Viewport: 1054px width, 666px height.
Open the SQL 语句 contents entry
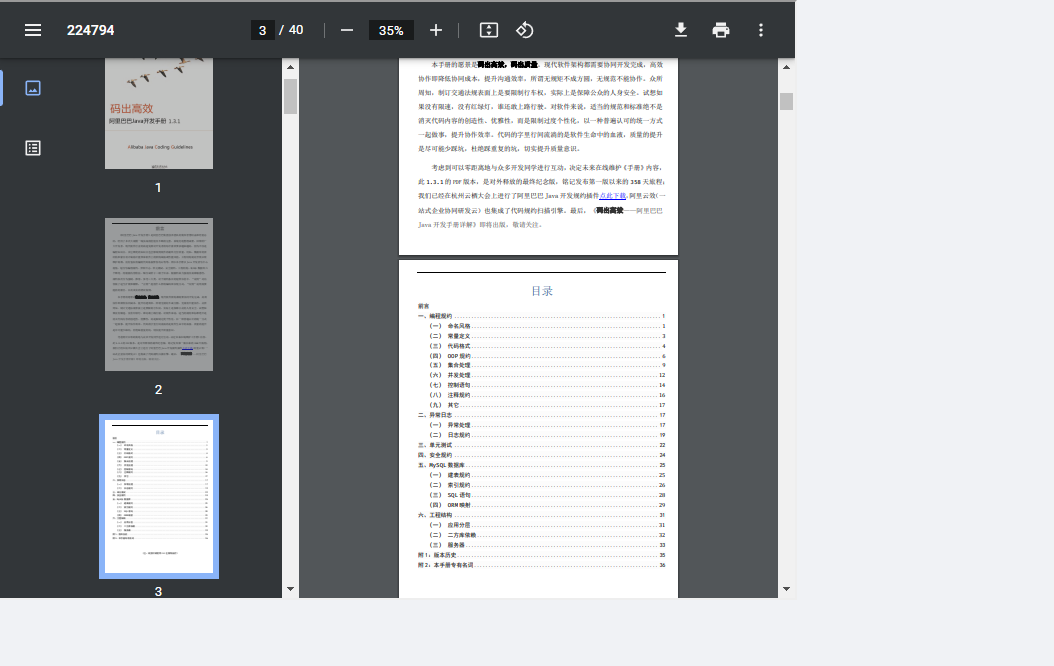coord(546,495)
